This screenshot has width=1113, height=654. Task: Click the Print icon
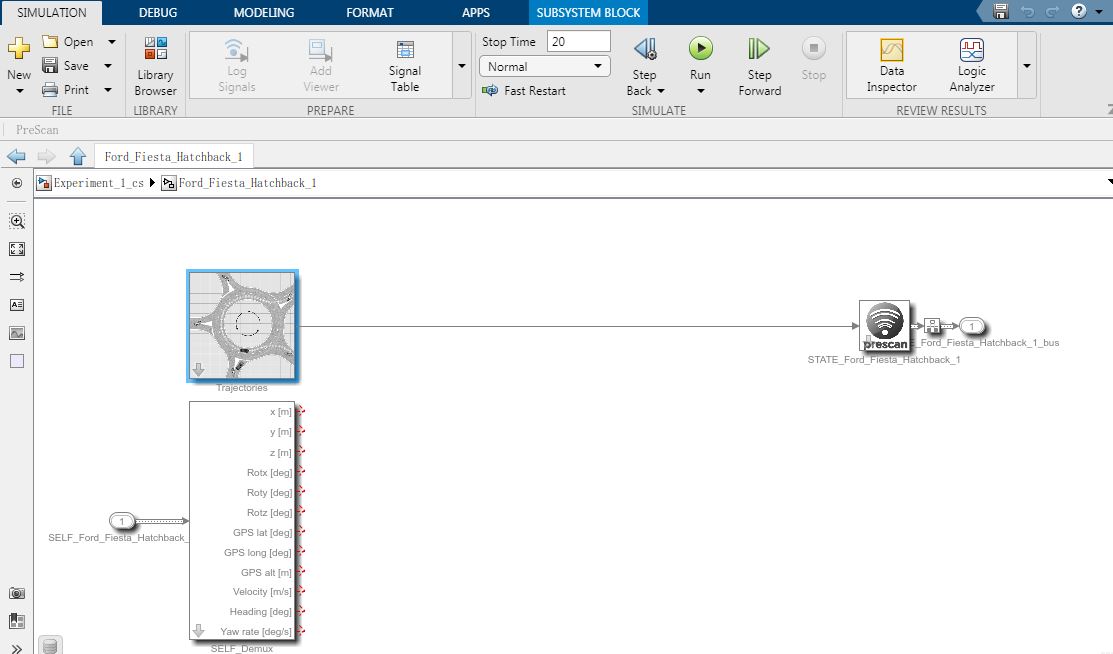pos(50,89)
